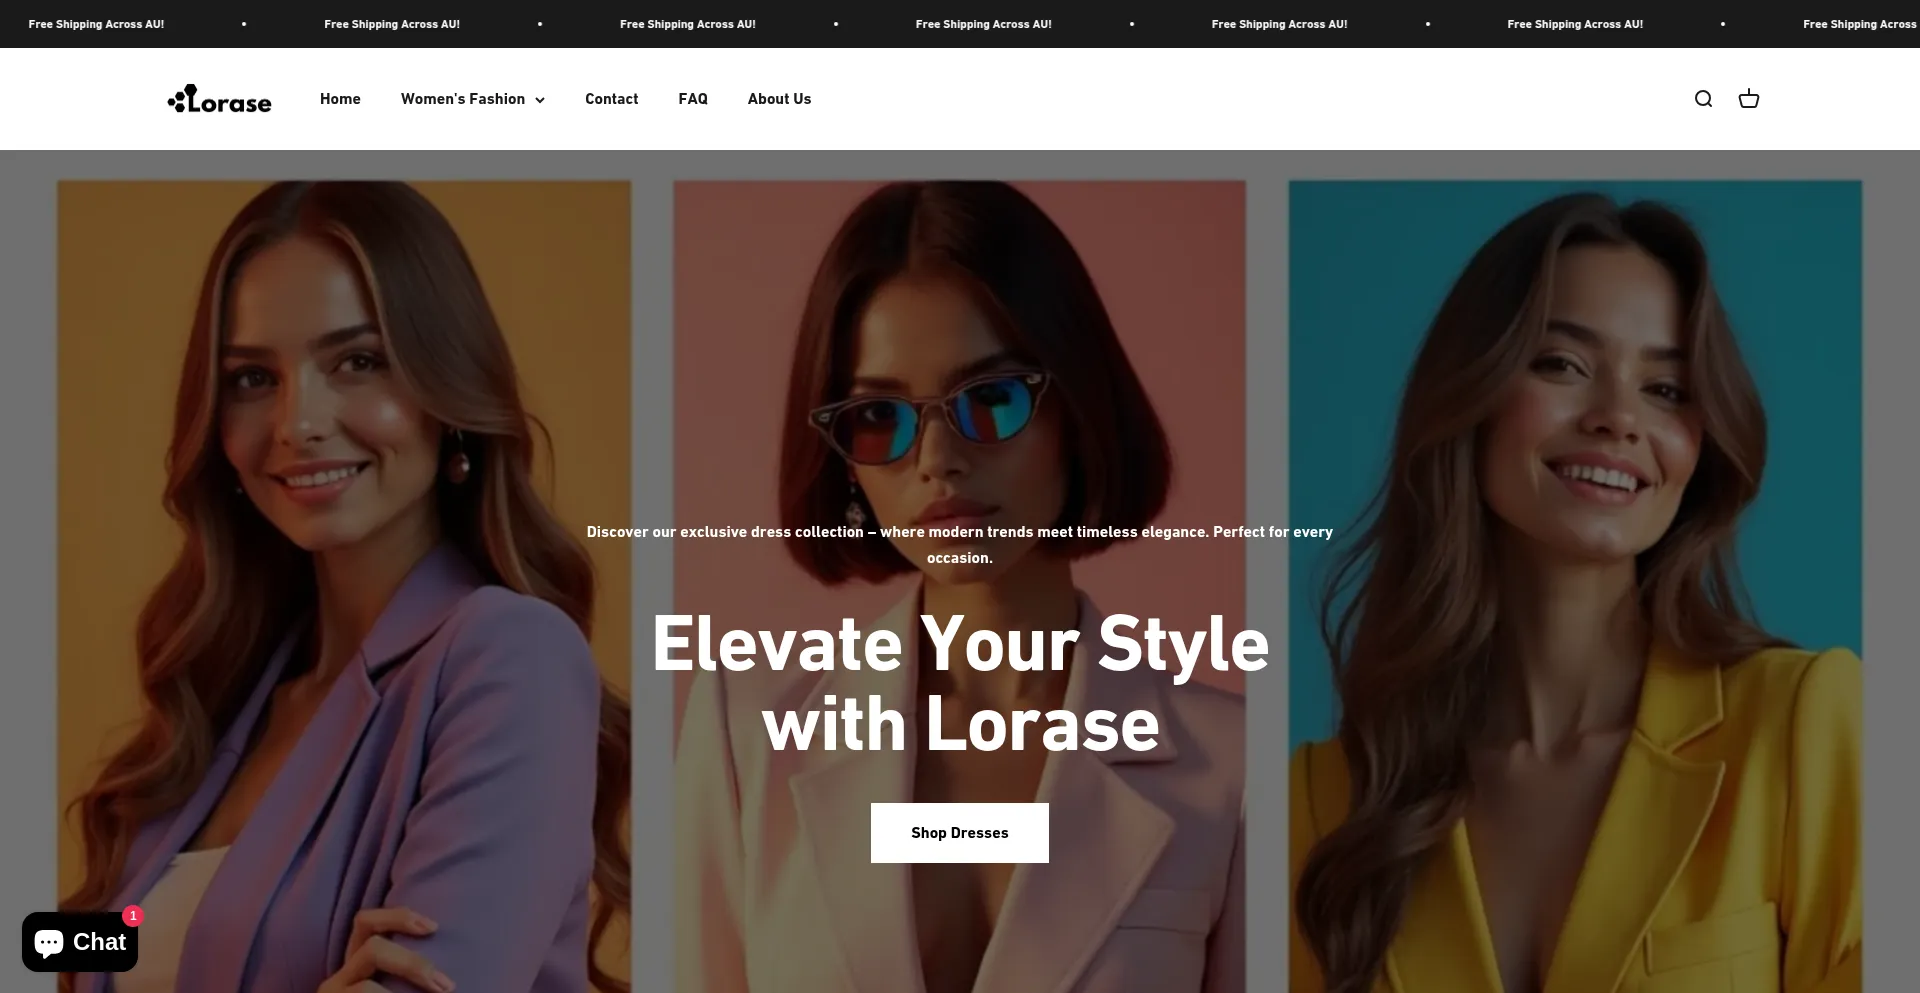Click the woman in yellow blazer image
The width and height of the screenshot is (1920, 993).
tap(1575, 586)
